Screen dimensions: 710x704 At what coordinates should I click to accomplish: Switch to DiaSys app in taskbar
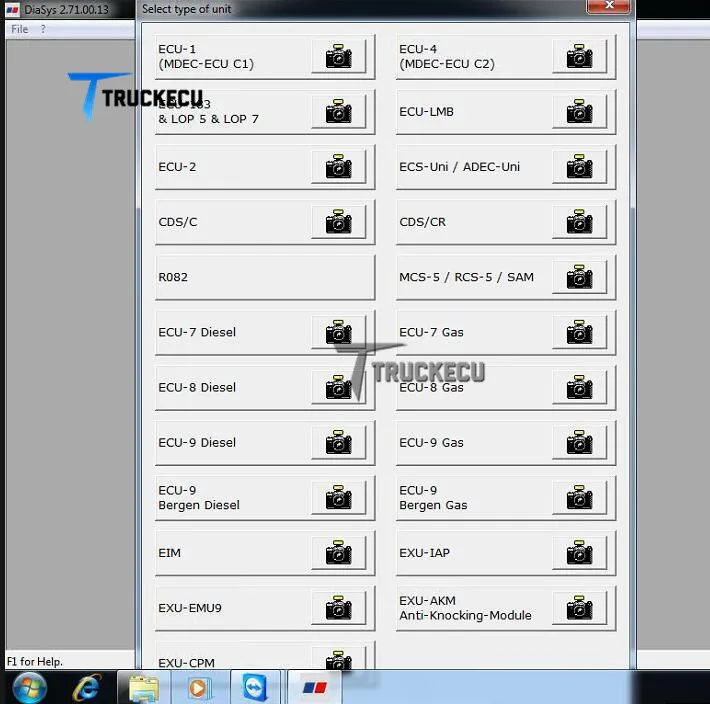pyautogui.click(x=314, y=688)
